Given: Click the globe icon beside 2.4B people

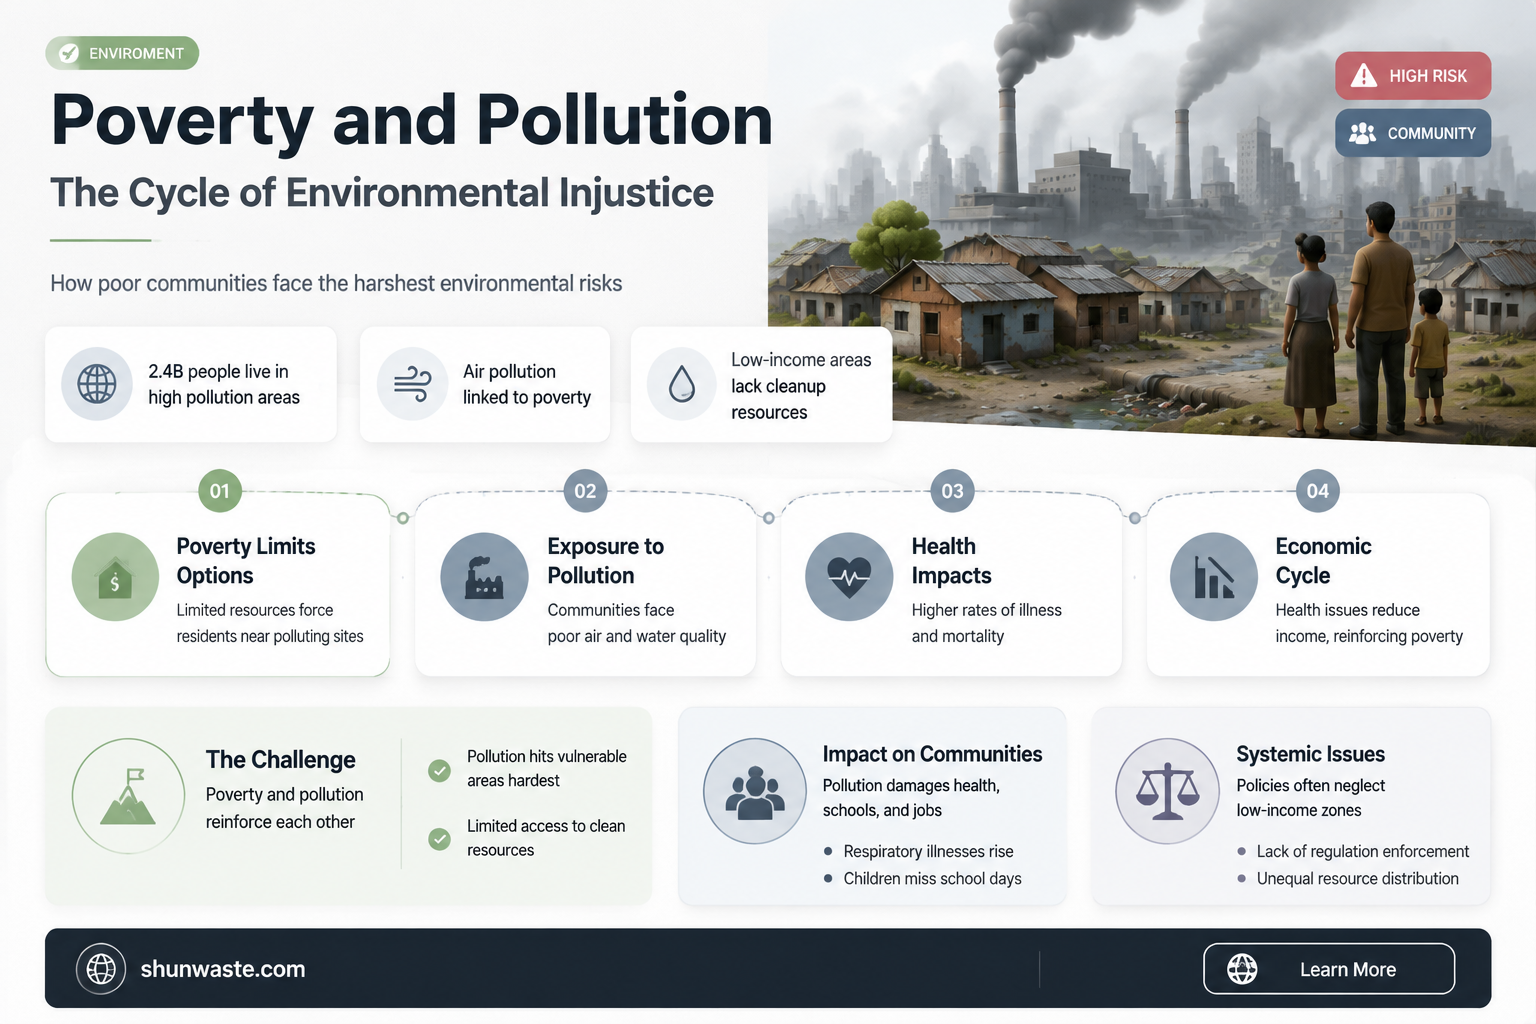Looking at the screenshot, I should tap(97, 384).
